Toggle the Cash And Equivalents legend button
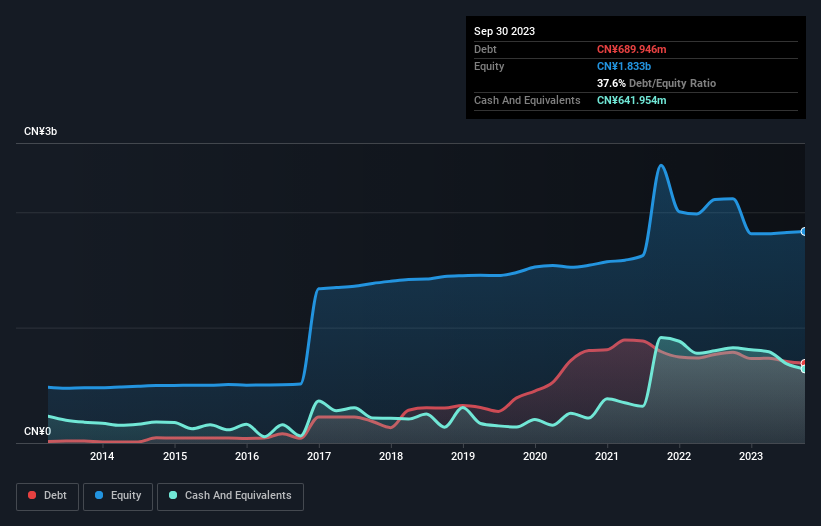The height and width of the screenshot is (526, 821). tap(230, 496)
